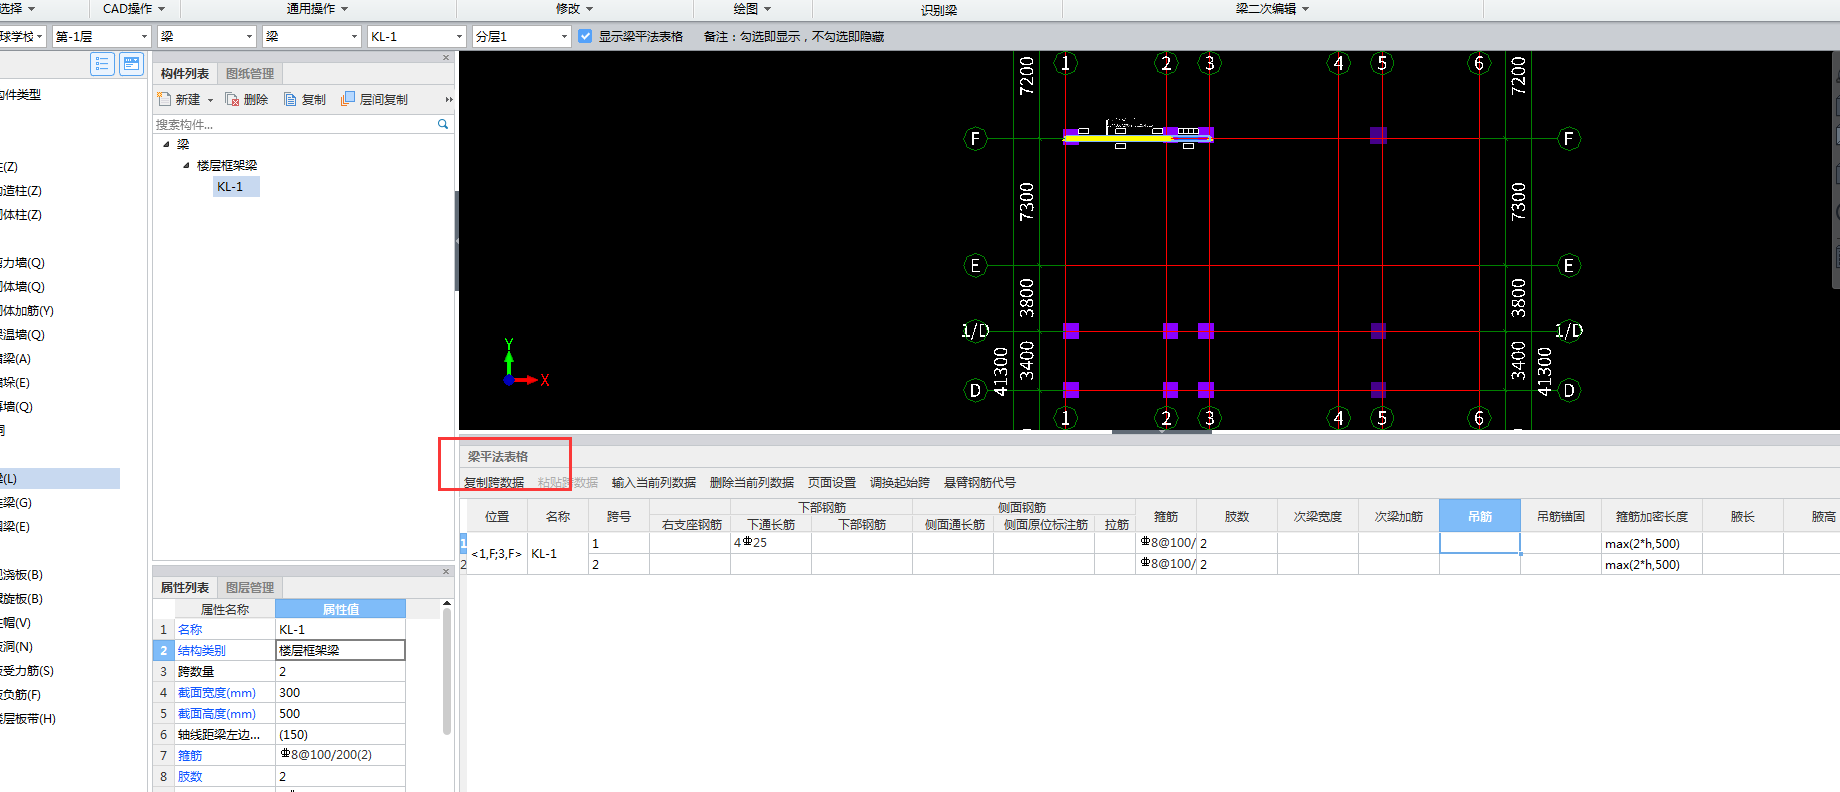Click the (150) axis distance value

pos(340,735)
